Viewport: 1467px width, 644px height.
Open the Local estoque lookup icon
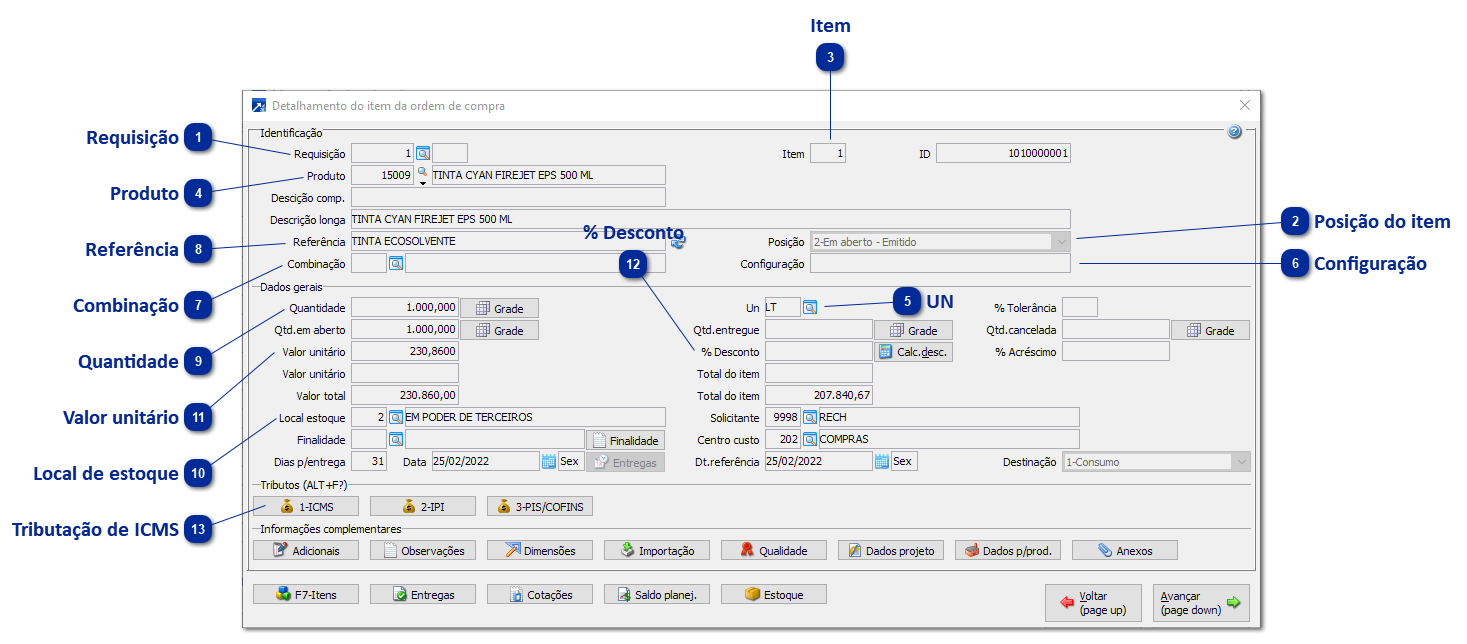click(x=395, y=418)
